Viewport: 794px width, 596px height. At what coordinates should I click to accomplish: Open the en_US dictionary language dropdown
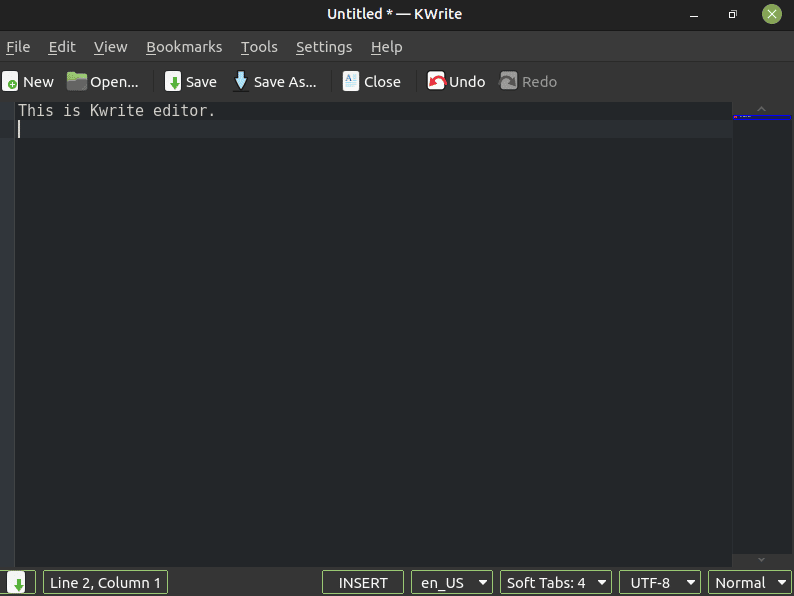click(452, 582)
